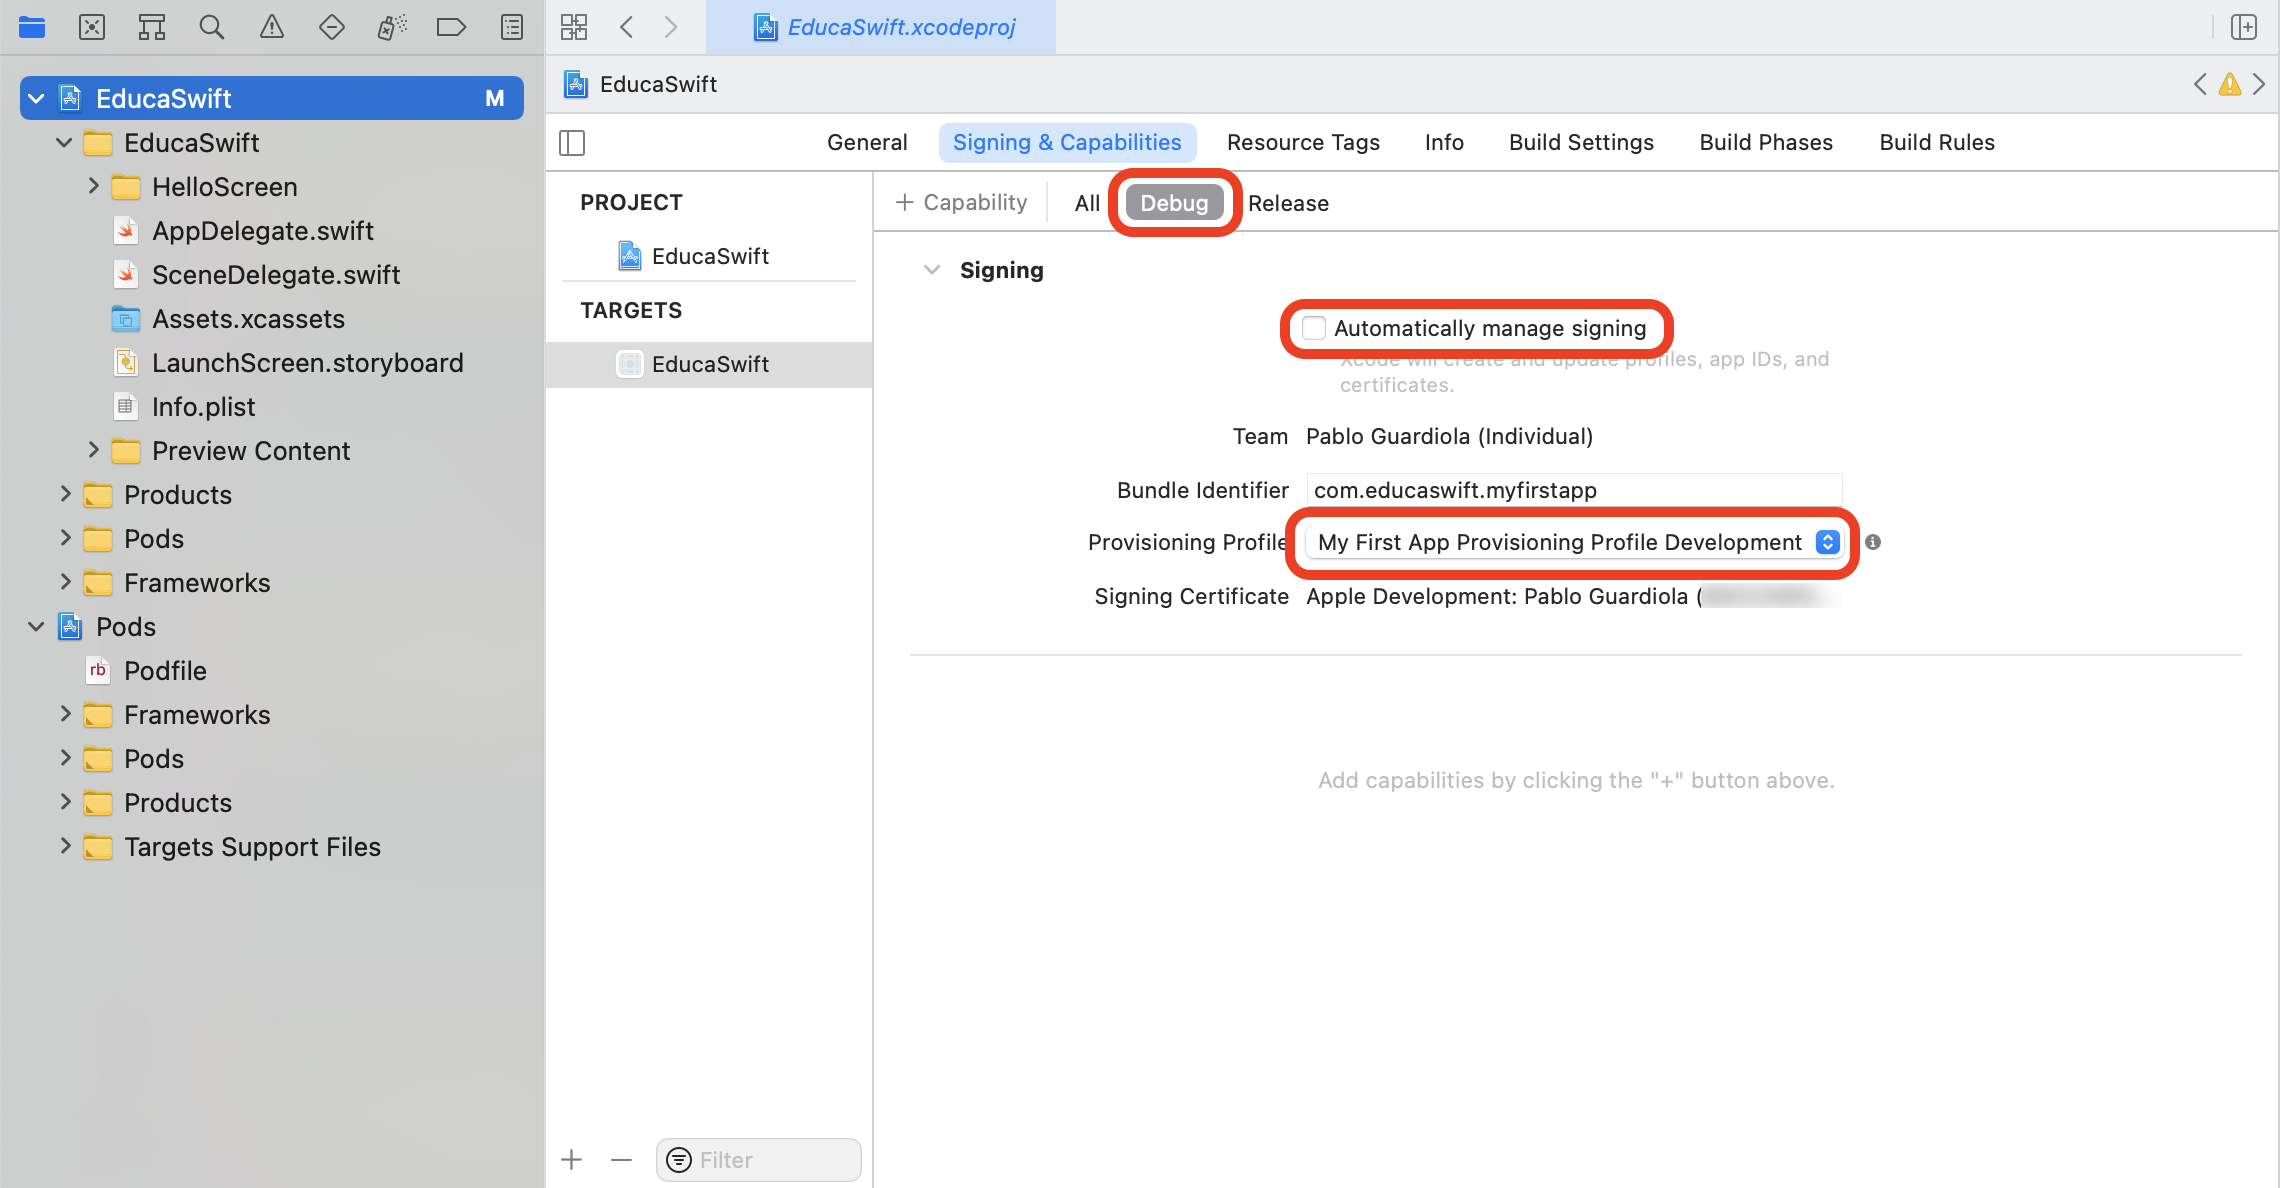Screen dimensions: 2280x1188
Task: Open the Source Control navigator icon
Action: tap(92, 27)
